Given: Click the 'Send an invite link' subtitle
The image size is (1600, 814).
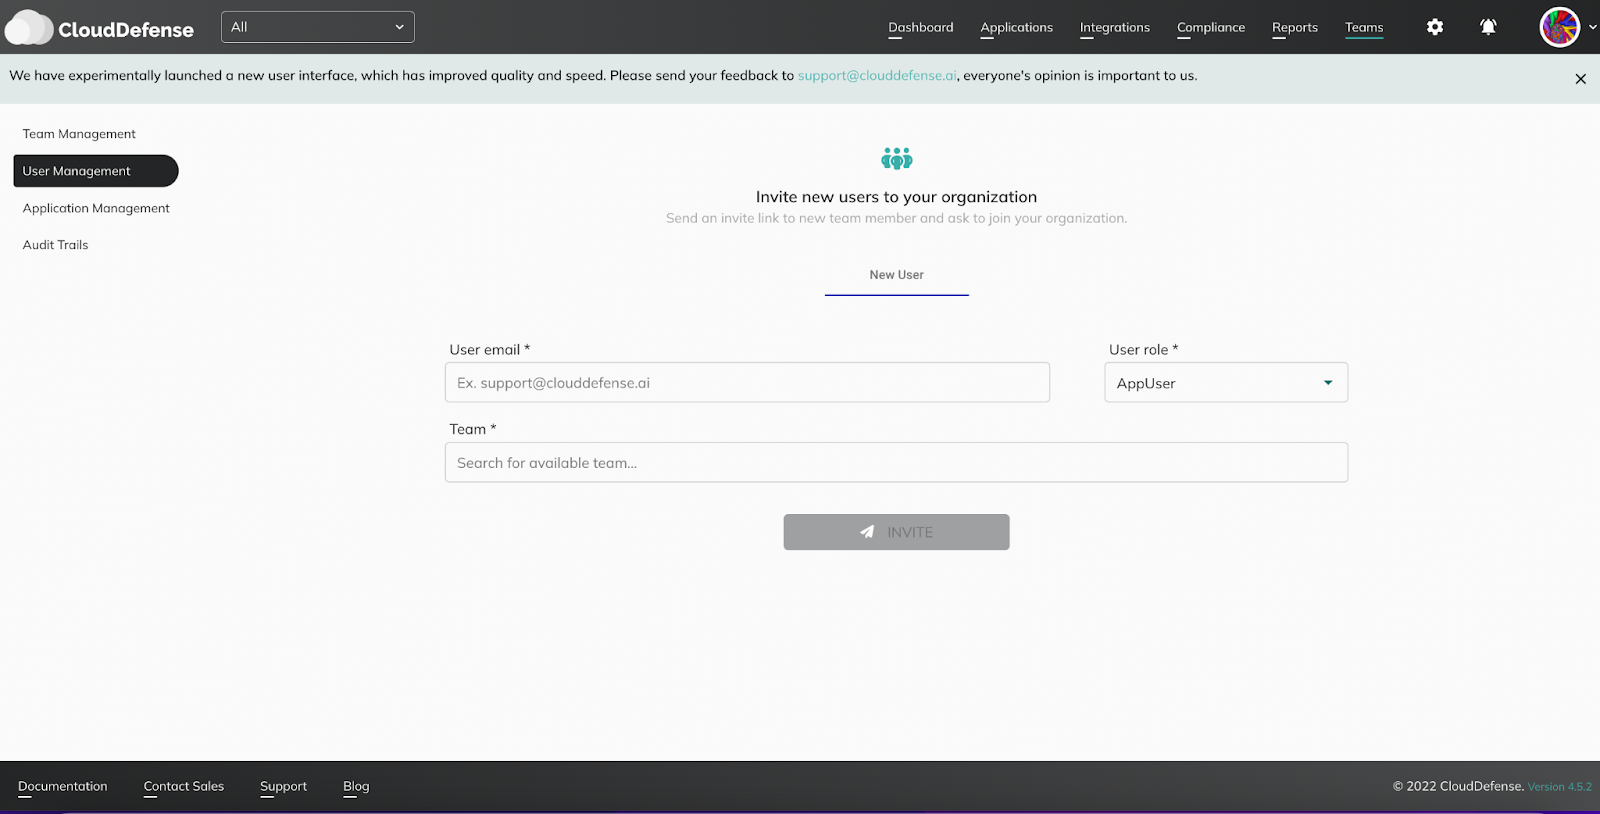Looking at the screenshot, I should coord(896,218).
